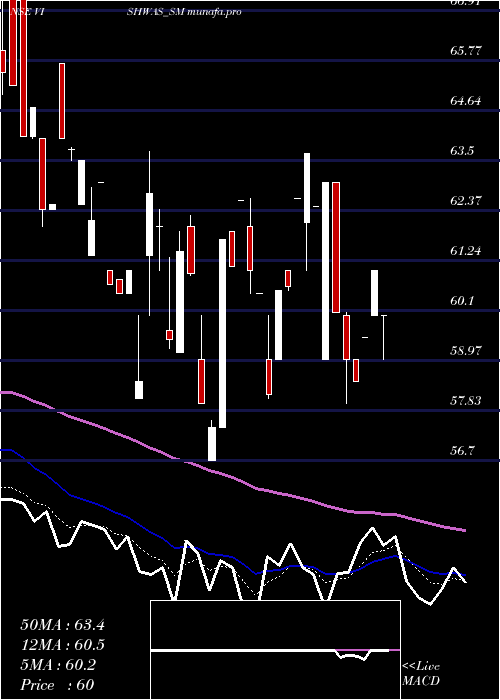Click the last candle with long lower wick

pos(383,338)
